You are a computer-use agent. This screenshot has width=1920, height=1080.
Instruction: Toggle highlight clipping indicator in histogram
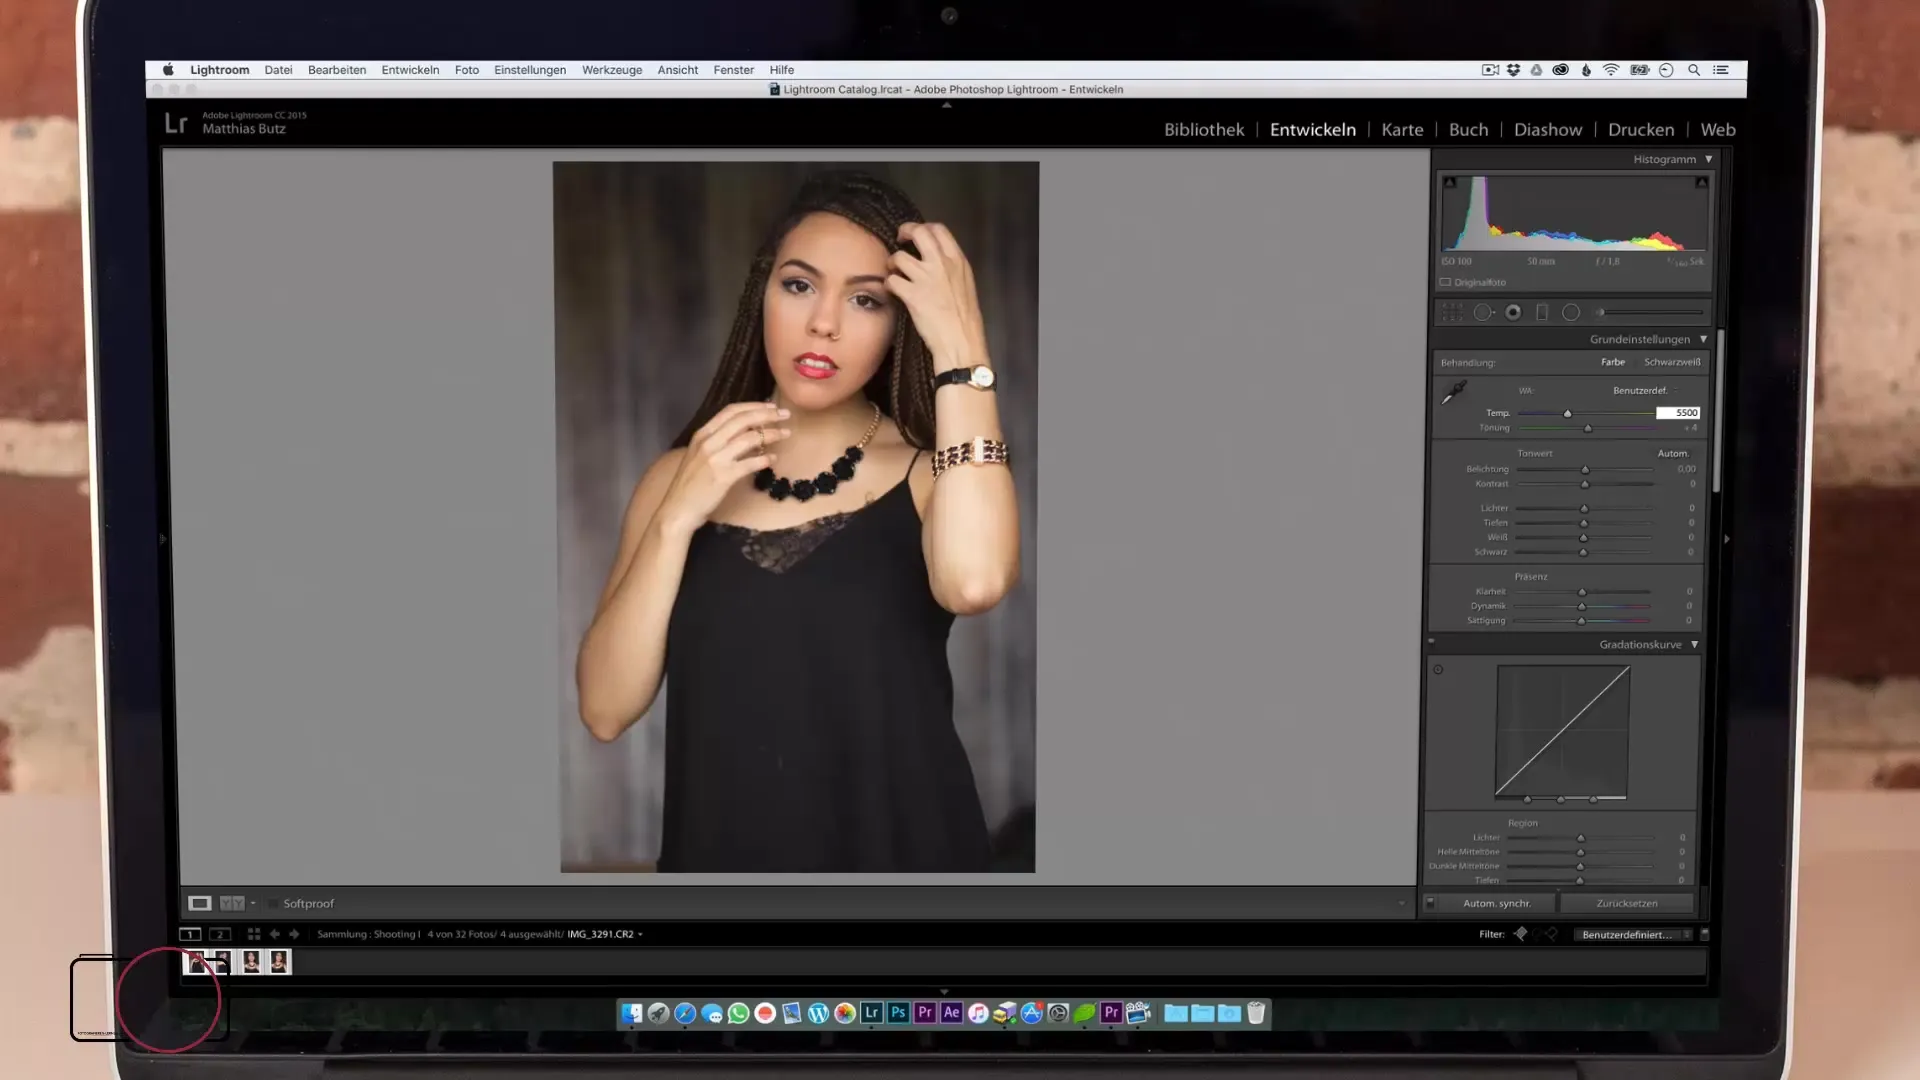[1701, 182]
